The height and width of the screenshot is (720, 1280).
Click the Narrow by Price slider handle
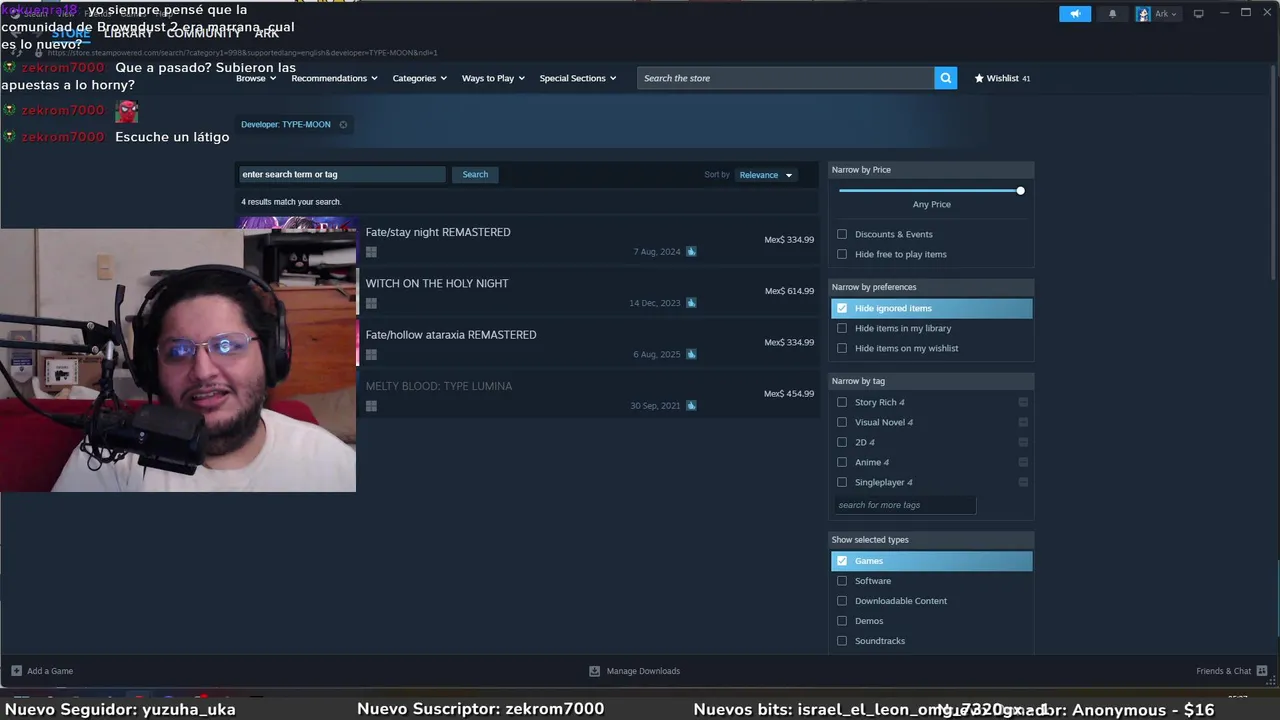coord(1020,191)
